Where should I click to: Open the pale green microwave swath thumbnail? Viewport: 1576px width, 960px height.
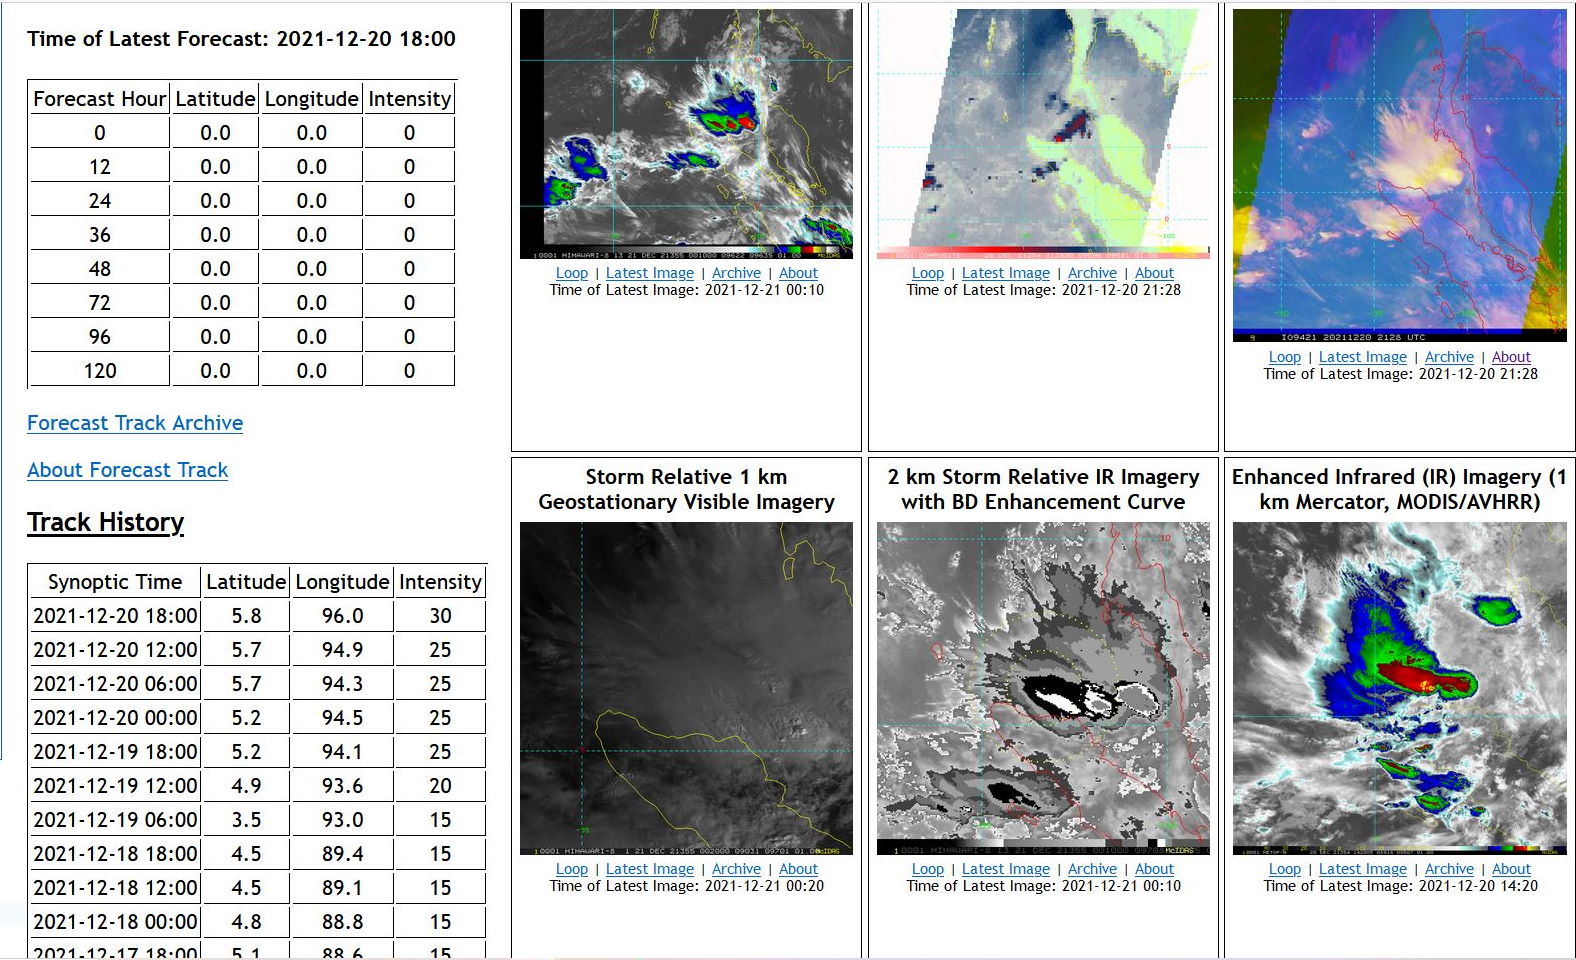tap(1043, 134)
